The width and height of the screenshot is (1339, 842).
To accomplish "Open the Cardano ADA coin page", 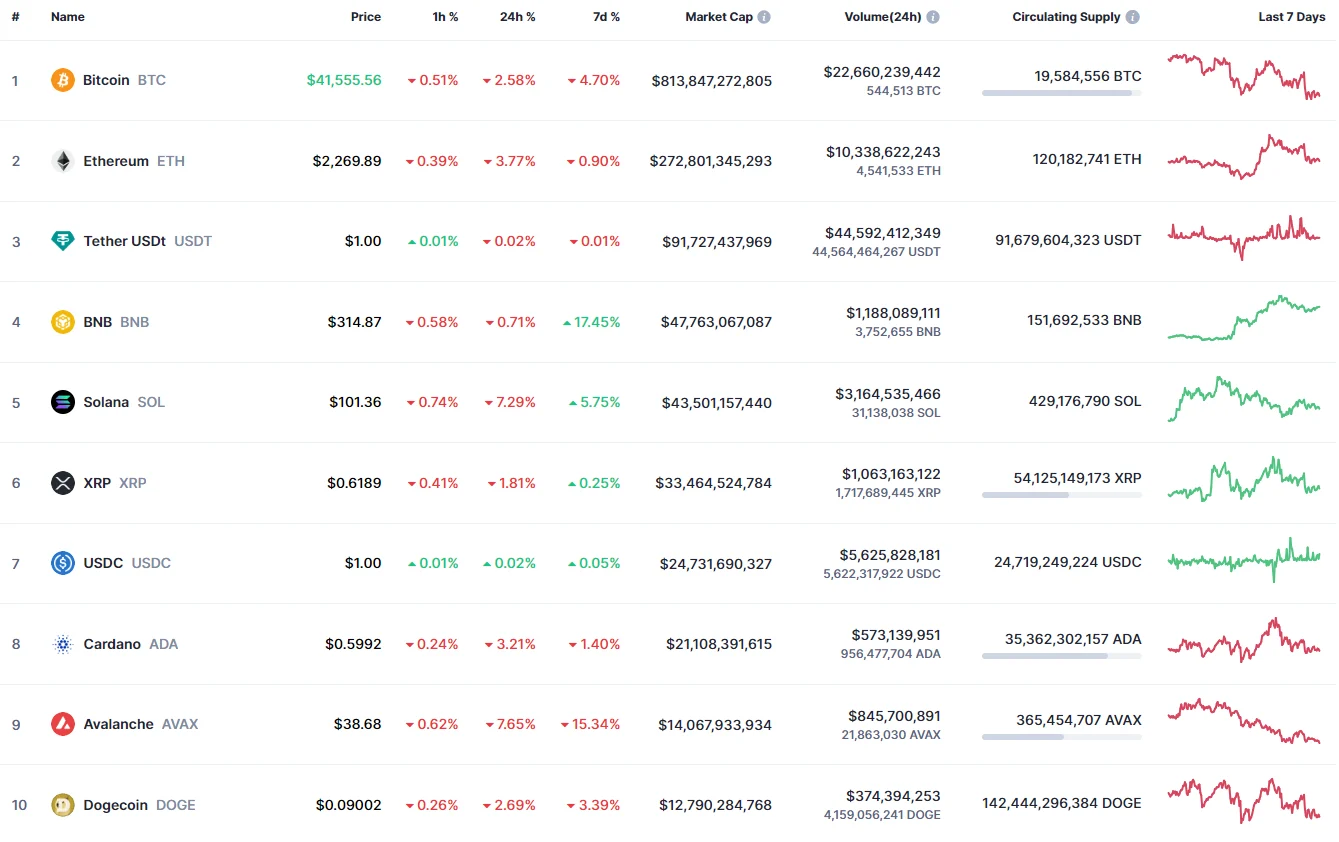I will pos(112,644).
